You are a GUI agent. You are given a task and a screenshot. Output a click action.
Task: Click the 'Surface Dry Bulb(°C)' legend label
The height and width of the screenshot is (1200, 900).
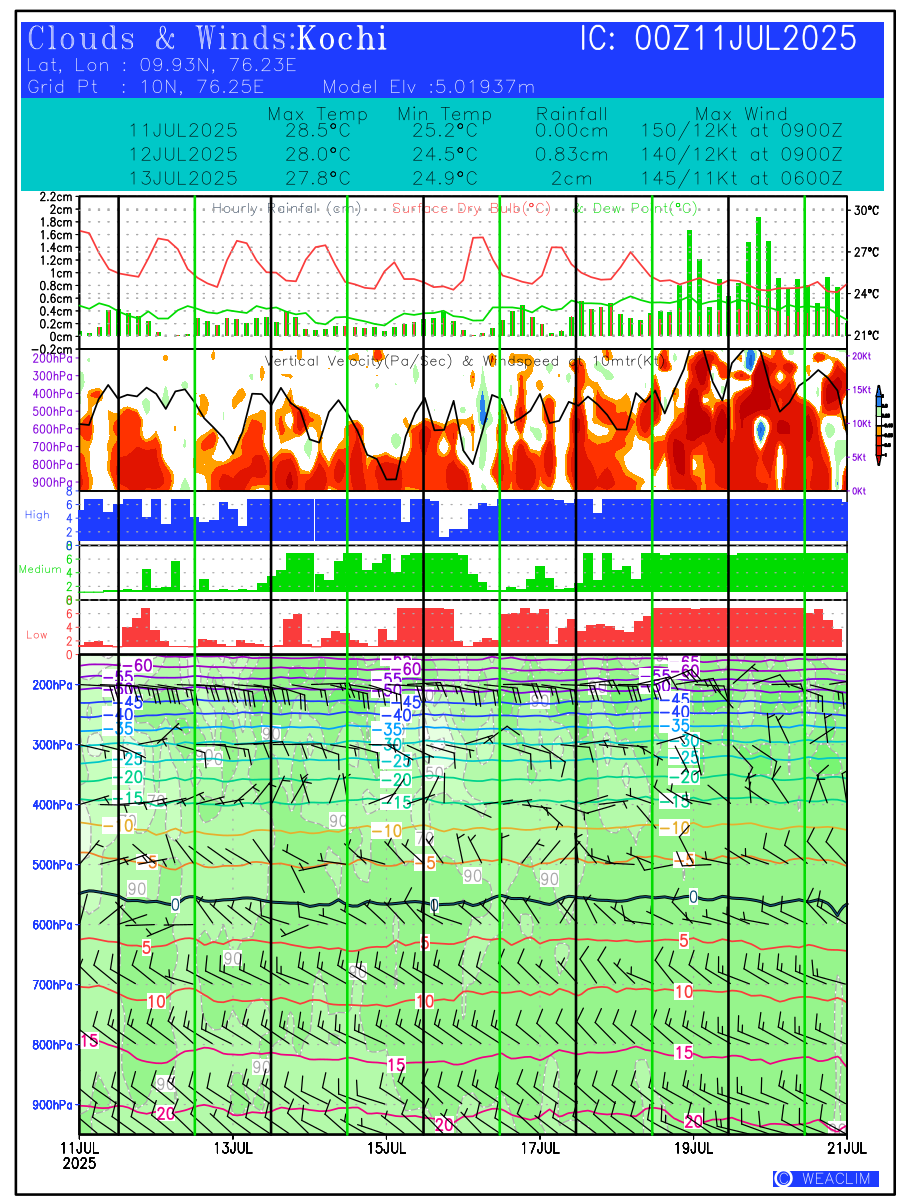(471, 208)
